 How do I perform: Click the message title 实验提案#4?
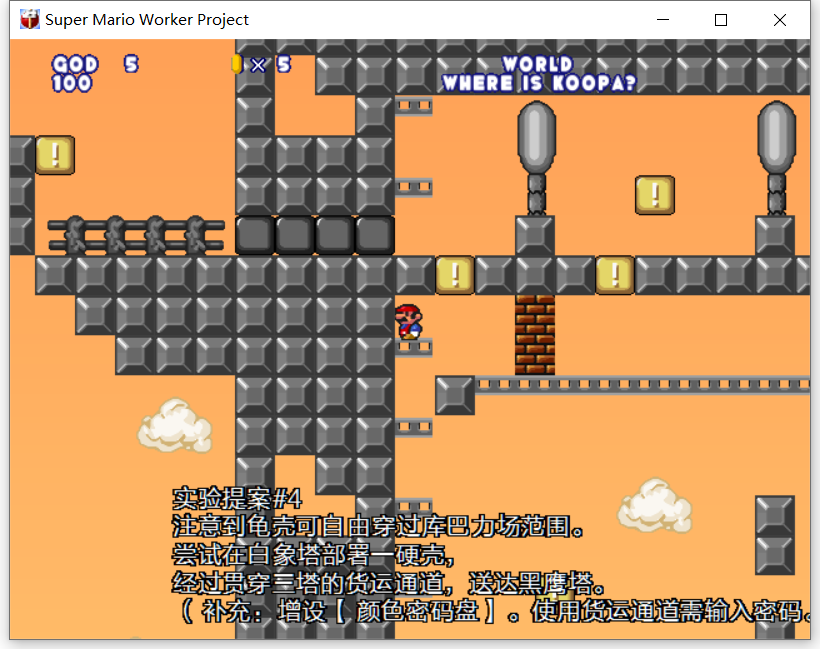click(x=237, y=498)
